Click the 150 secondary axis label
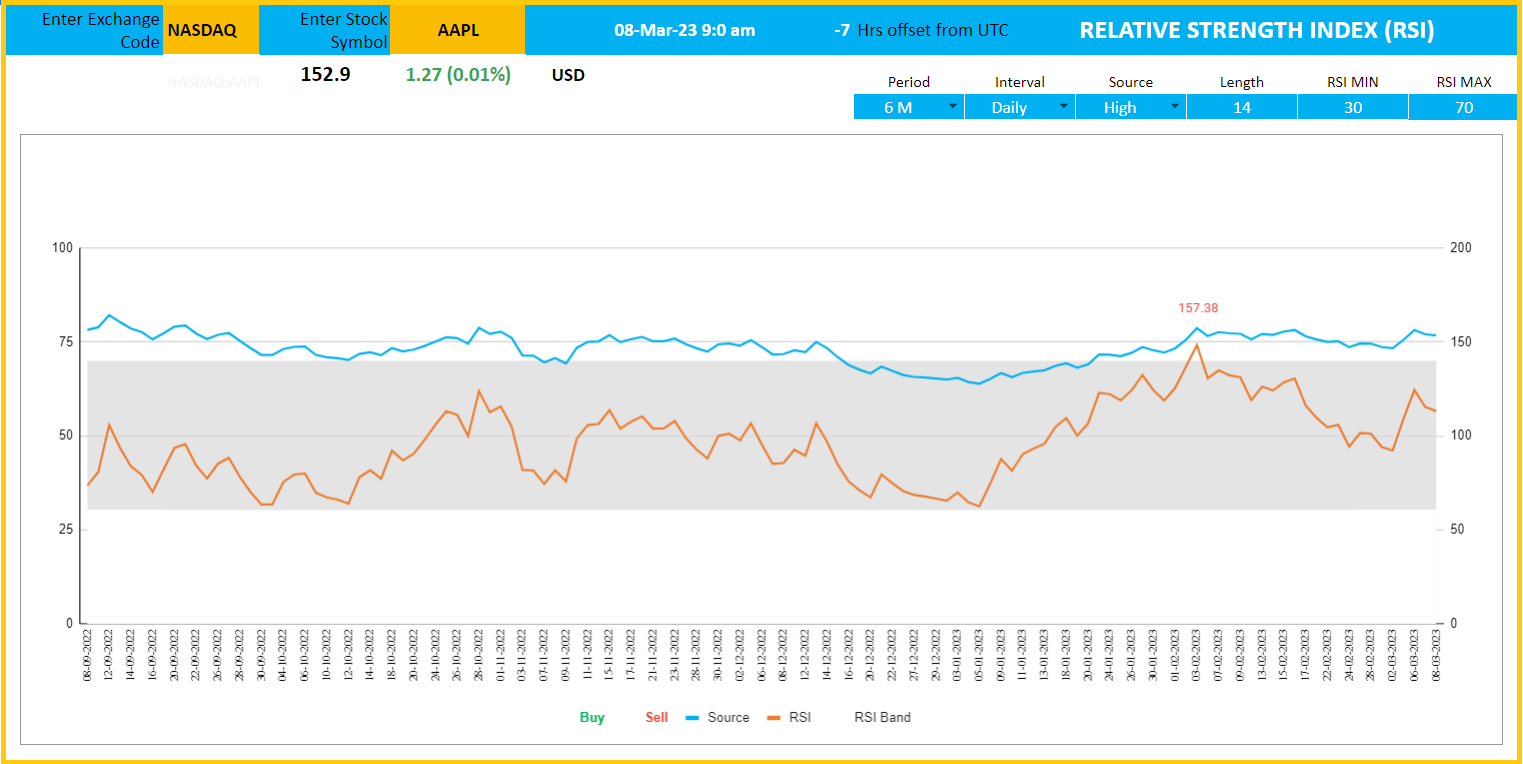 point(1460,341)
